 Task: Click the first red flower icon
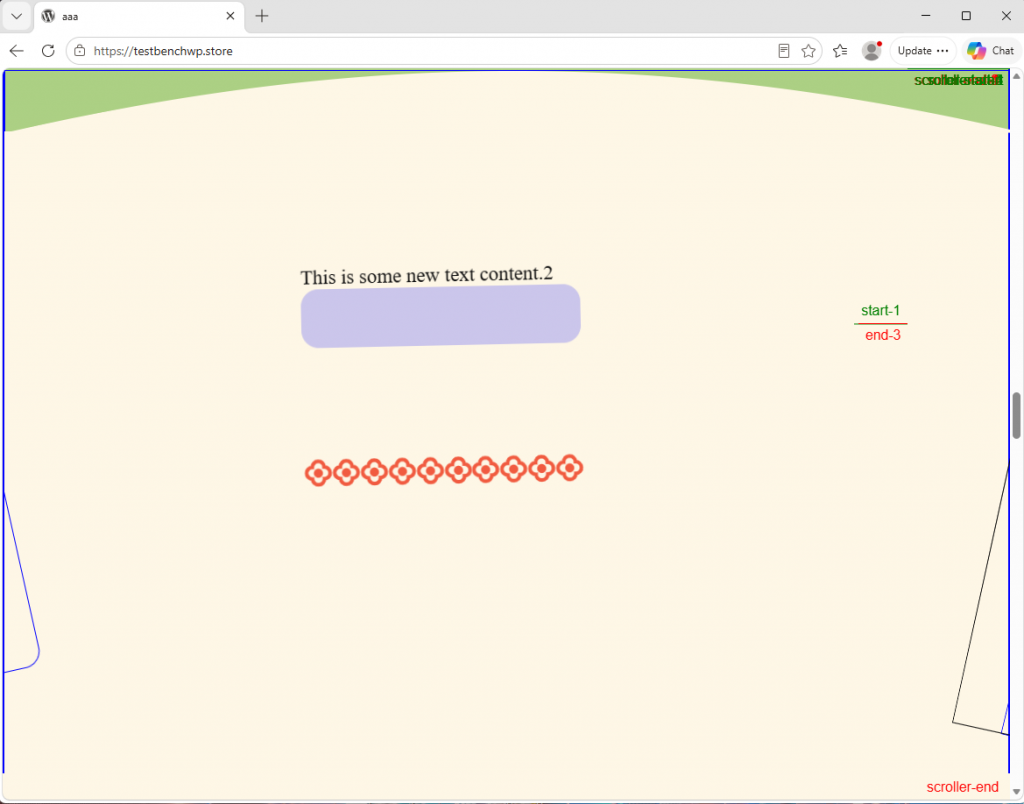click(318, 474)
